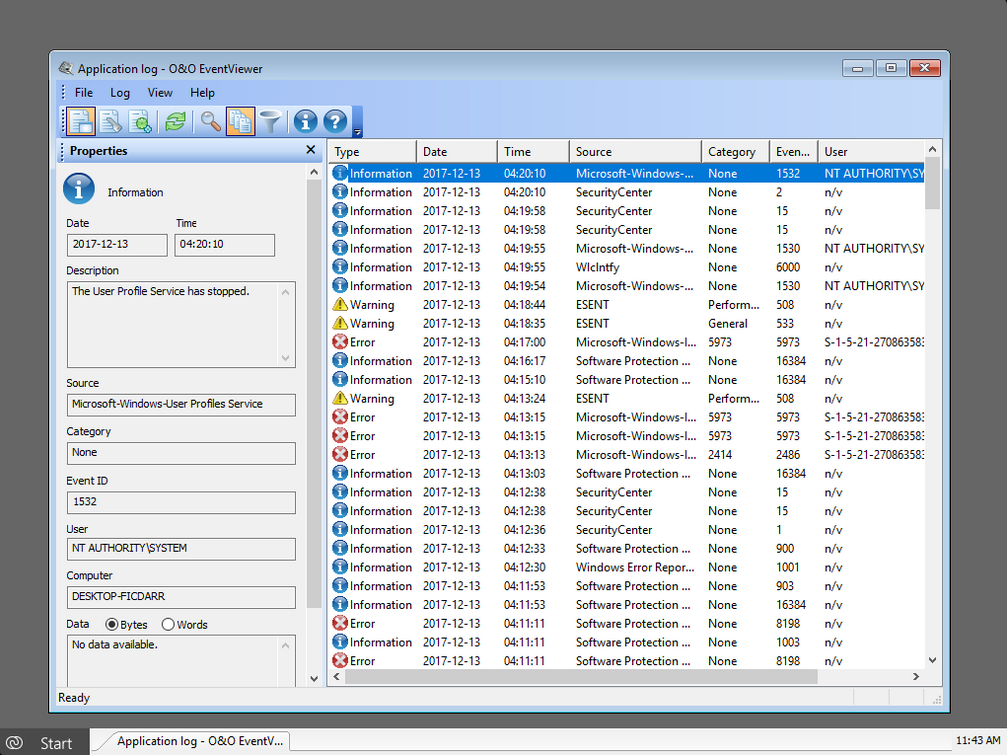Open the Log menu

point(120,93)
